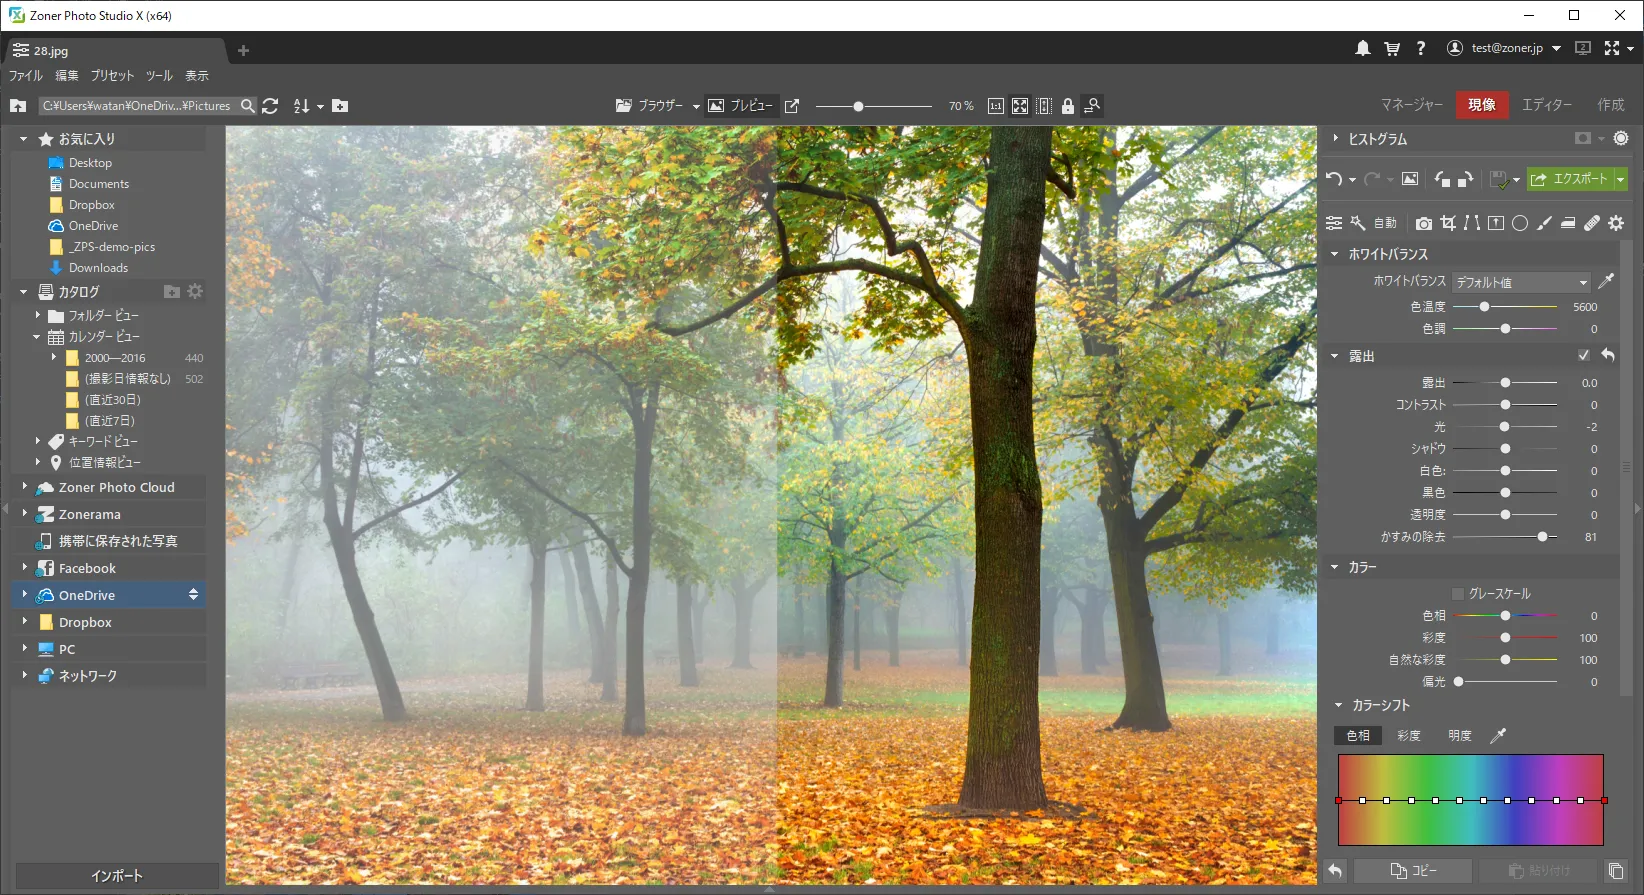This screenshot has height=895, width=1644.
Task: Enable the グレースケール checkbox
Action: [x=1458, y=594]
